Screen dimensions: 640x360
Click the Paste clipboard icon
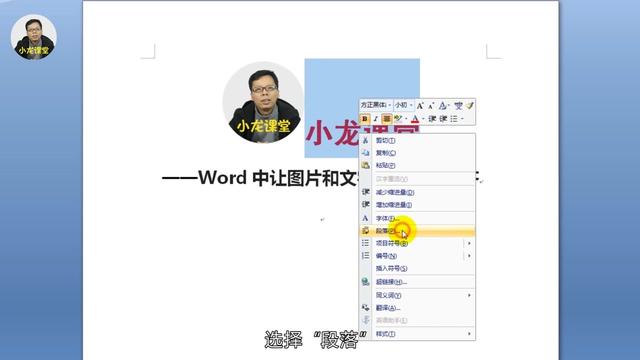pyautogui.click(x=365, y=165)
